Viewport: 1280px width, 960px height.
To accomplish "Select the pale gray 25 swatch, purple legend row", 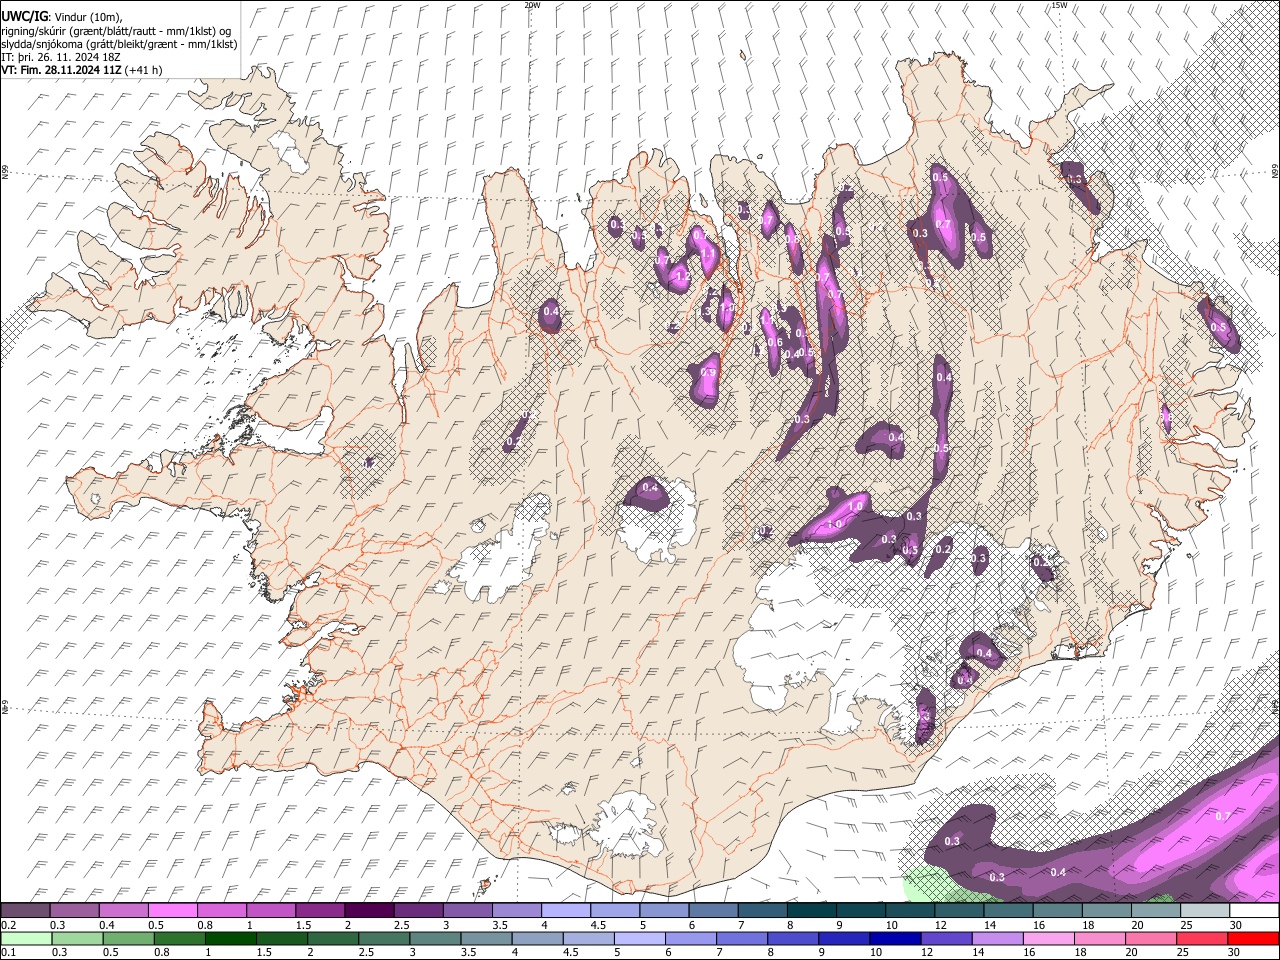I will (x=1205, y=911).
